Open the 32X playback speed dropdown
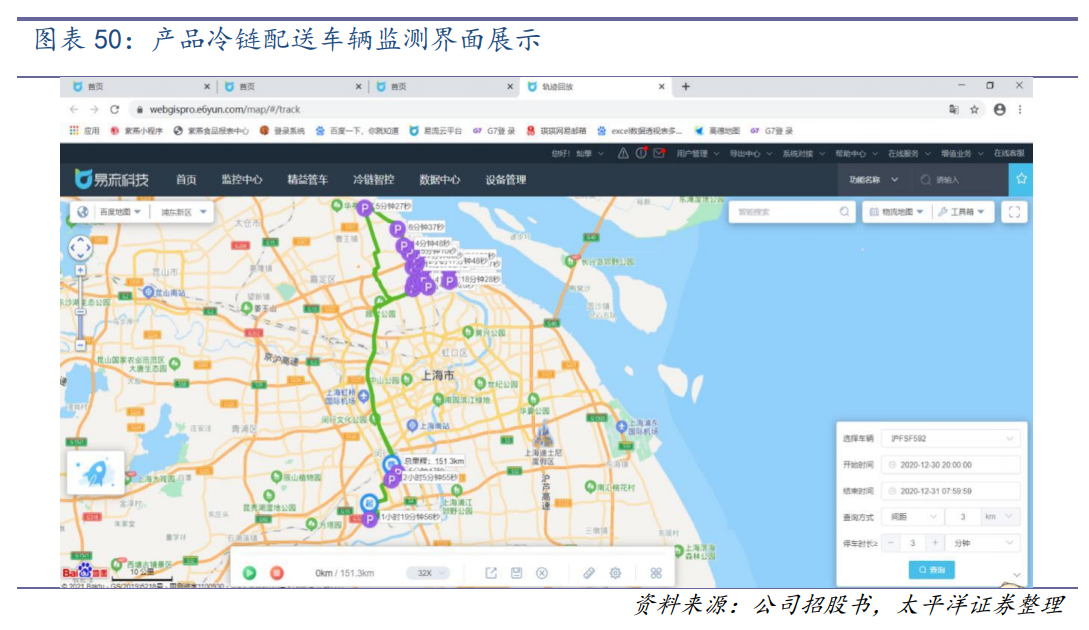1089x630 pixels. (x=427, y=573)
